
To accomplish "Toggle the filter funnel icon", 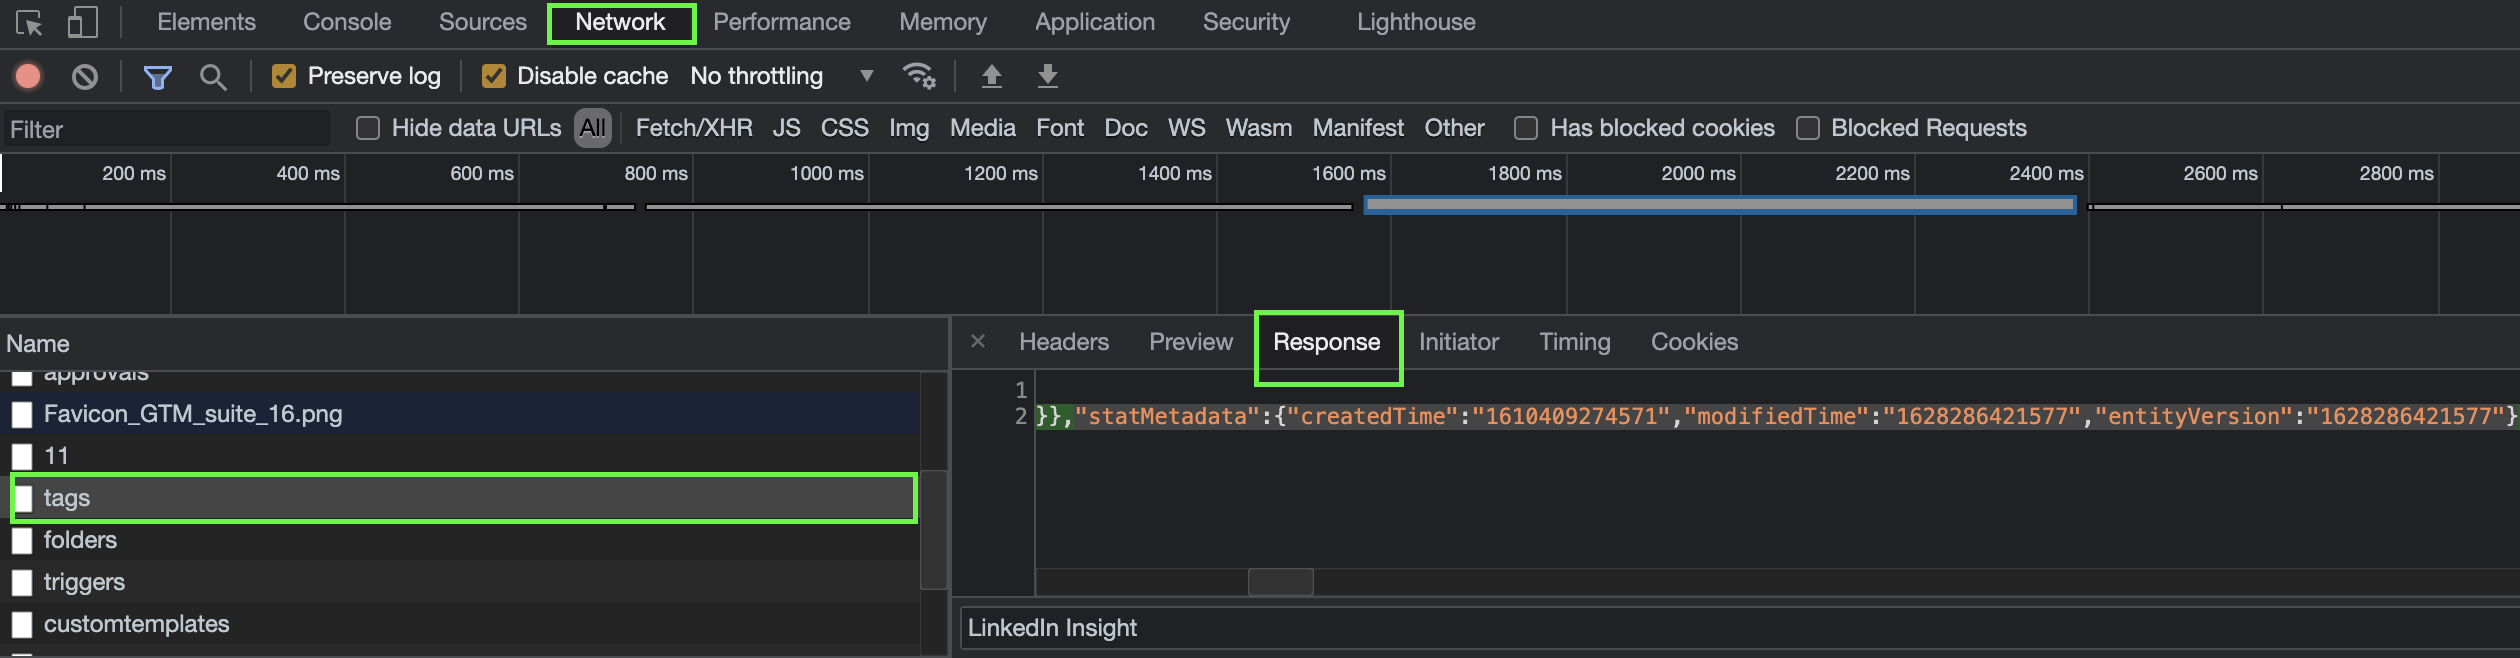I will [158, 77].
